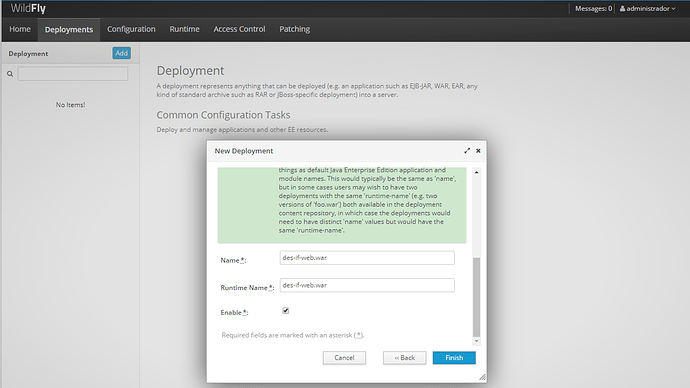690x388 pixels.
Task: Click the dialog resize grip corner
Action: tap(482, 377)
